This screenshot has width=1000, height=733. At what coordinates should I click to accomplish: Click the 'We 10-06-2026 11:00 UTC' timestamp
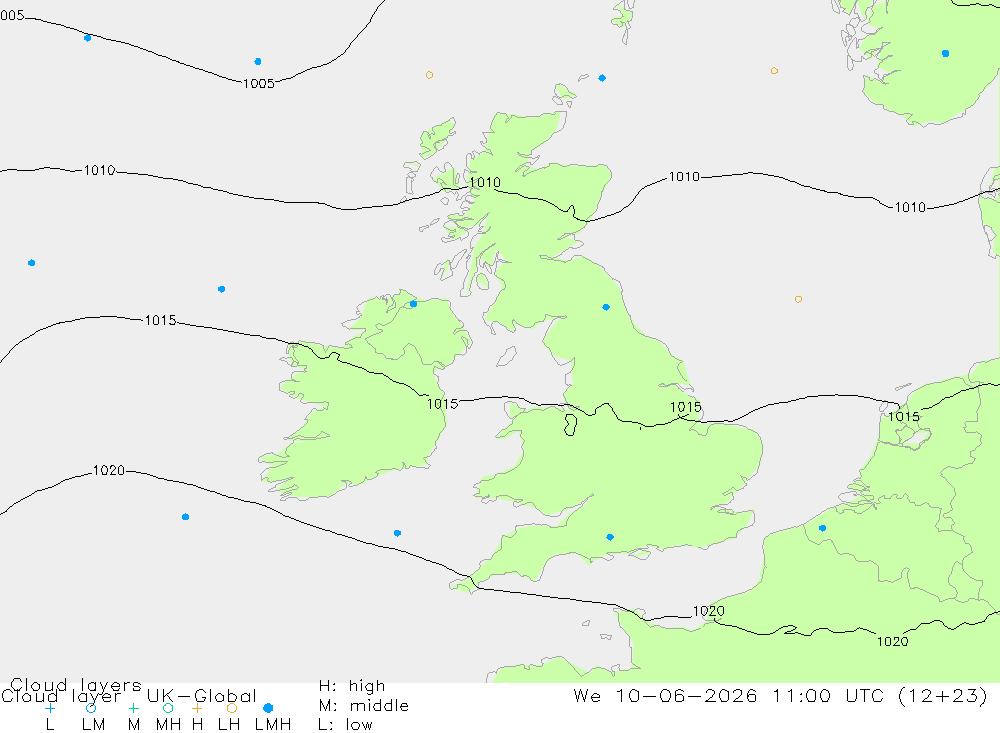click(732, 695)
